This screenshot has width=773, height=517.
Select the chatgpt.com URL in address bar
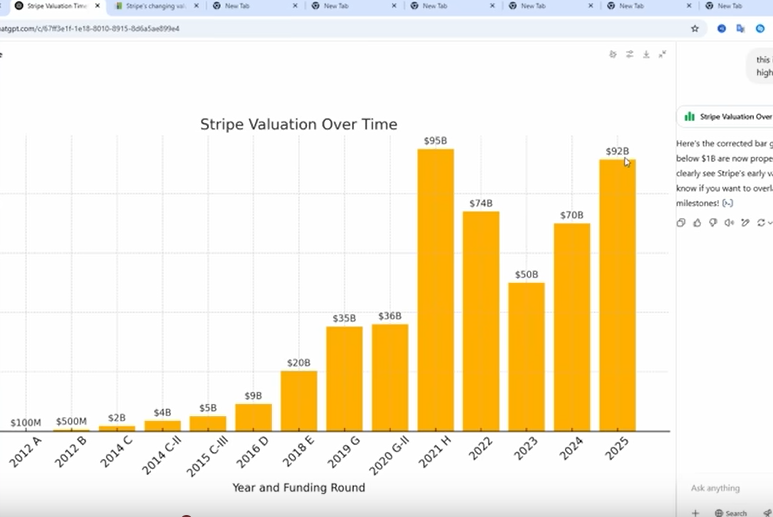tap(89, 29)
